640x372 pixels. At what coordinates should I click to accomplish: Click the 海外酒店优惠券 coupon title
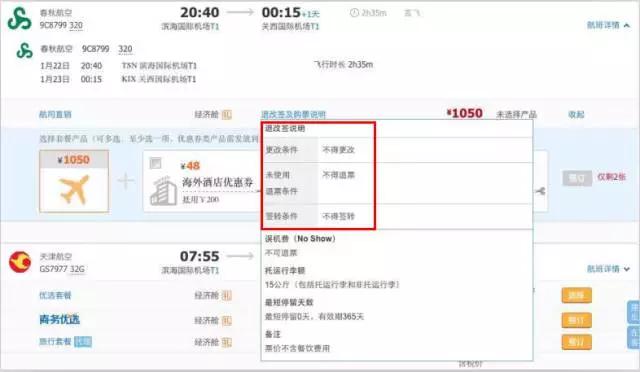(218, 183)
